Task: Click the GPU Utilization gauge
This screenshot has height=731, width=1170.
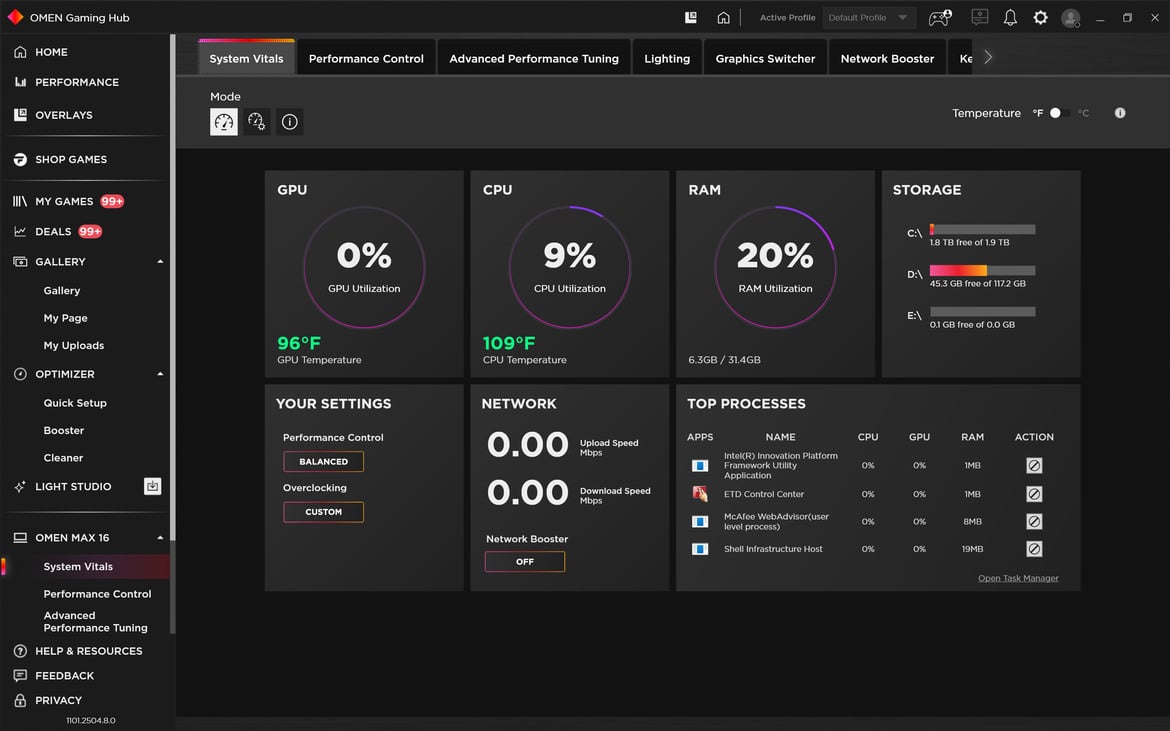Action: pyautogui.click(x=364, y=267)
